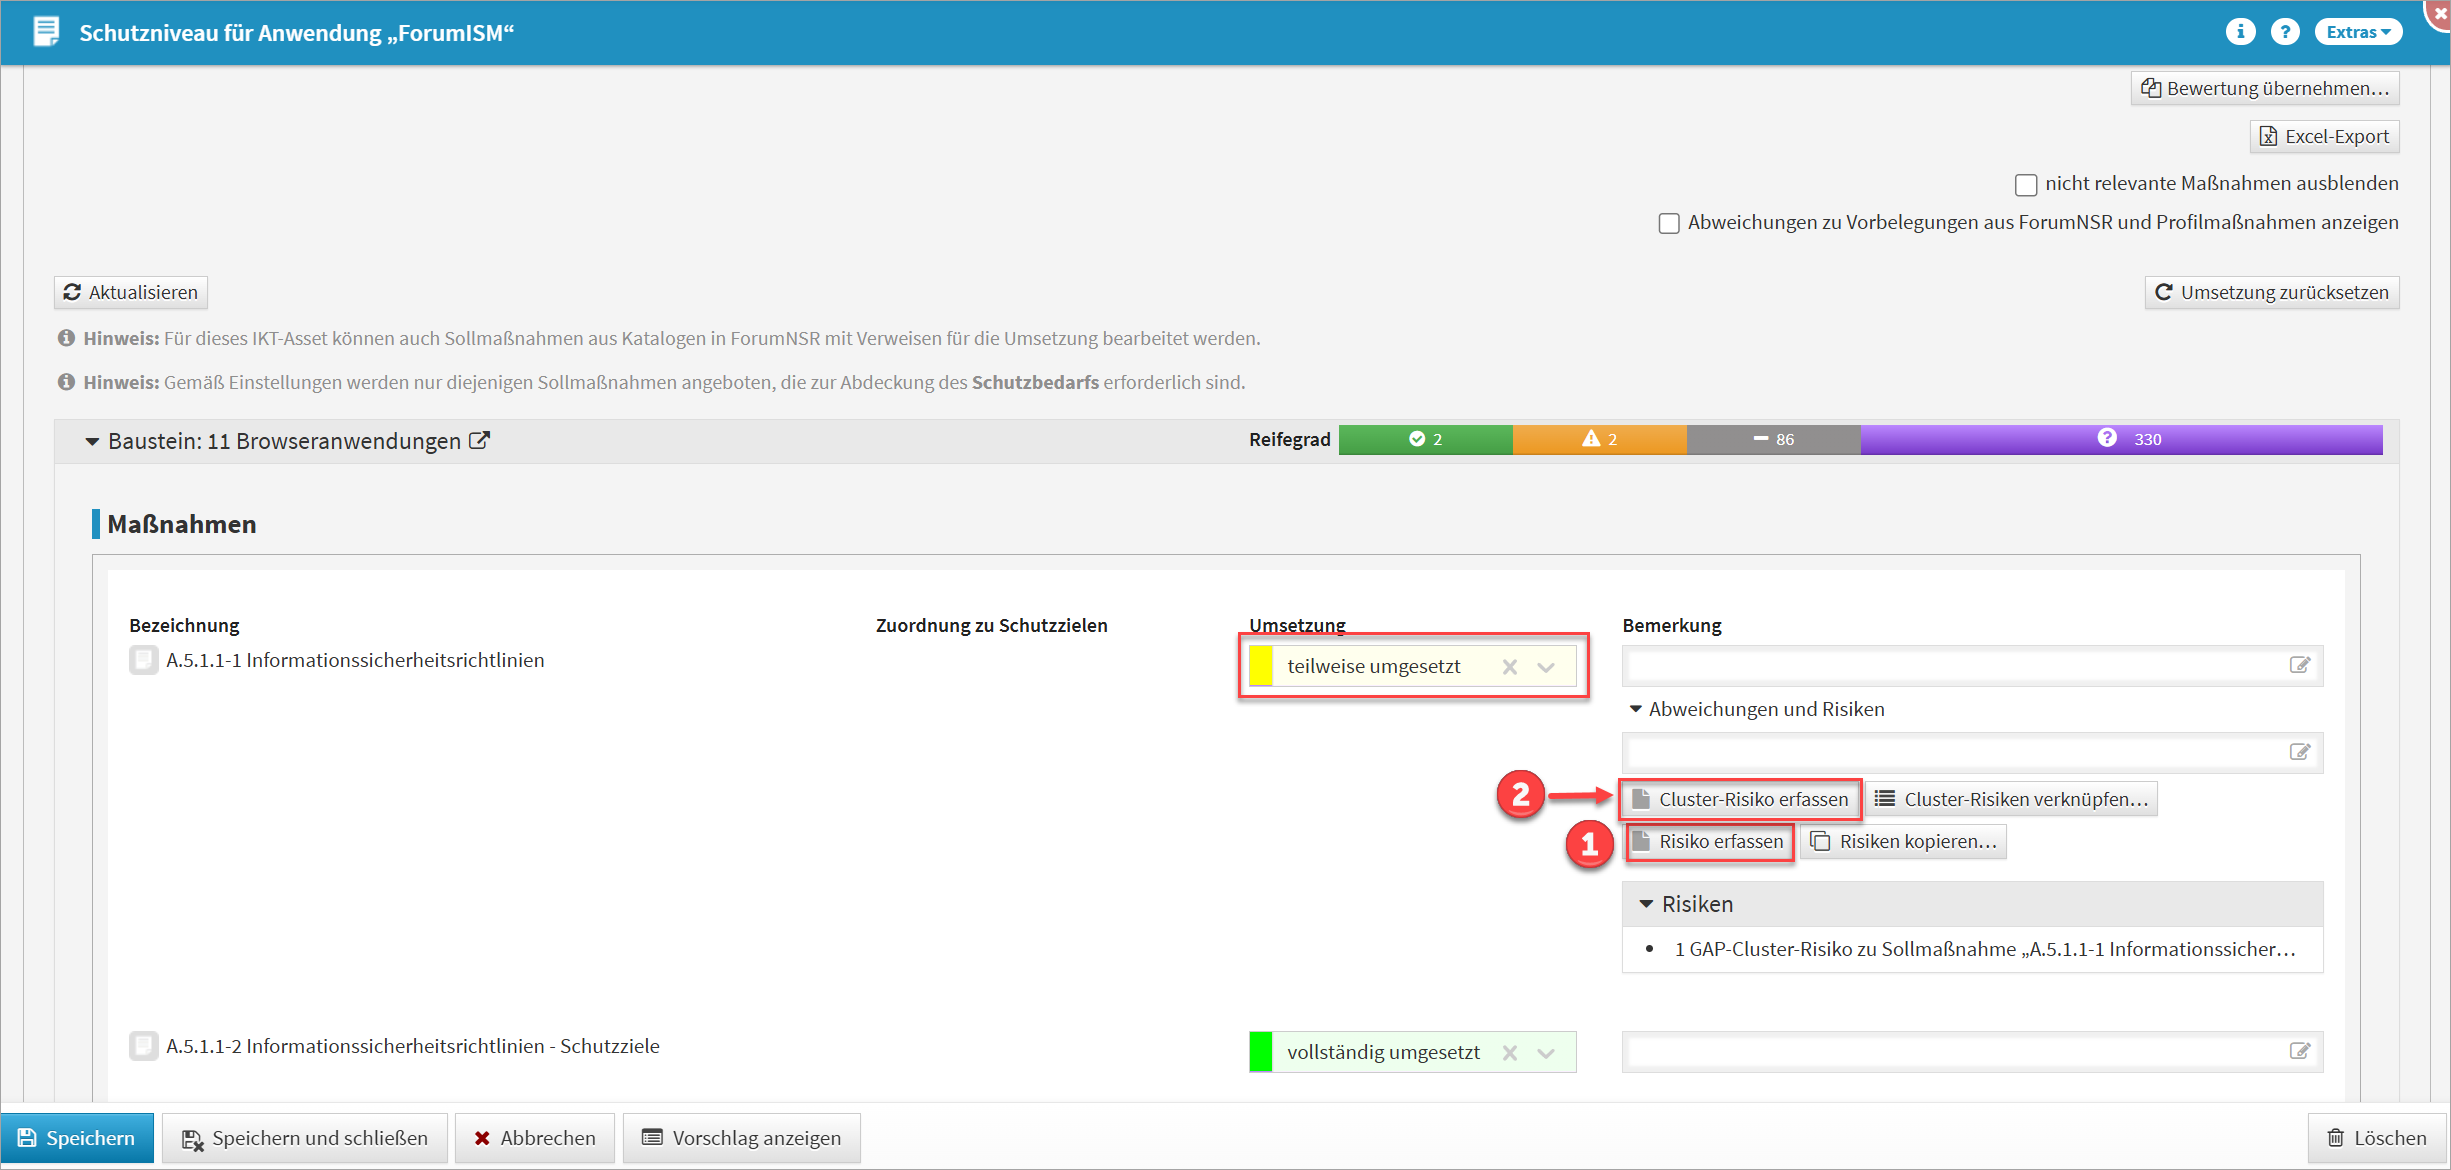Image resolution: width=2451 pixels, height=1170 pixels.
Task: Click the document icon next to A.5.1.1-1
Action: point(144,660)
